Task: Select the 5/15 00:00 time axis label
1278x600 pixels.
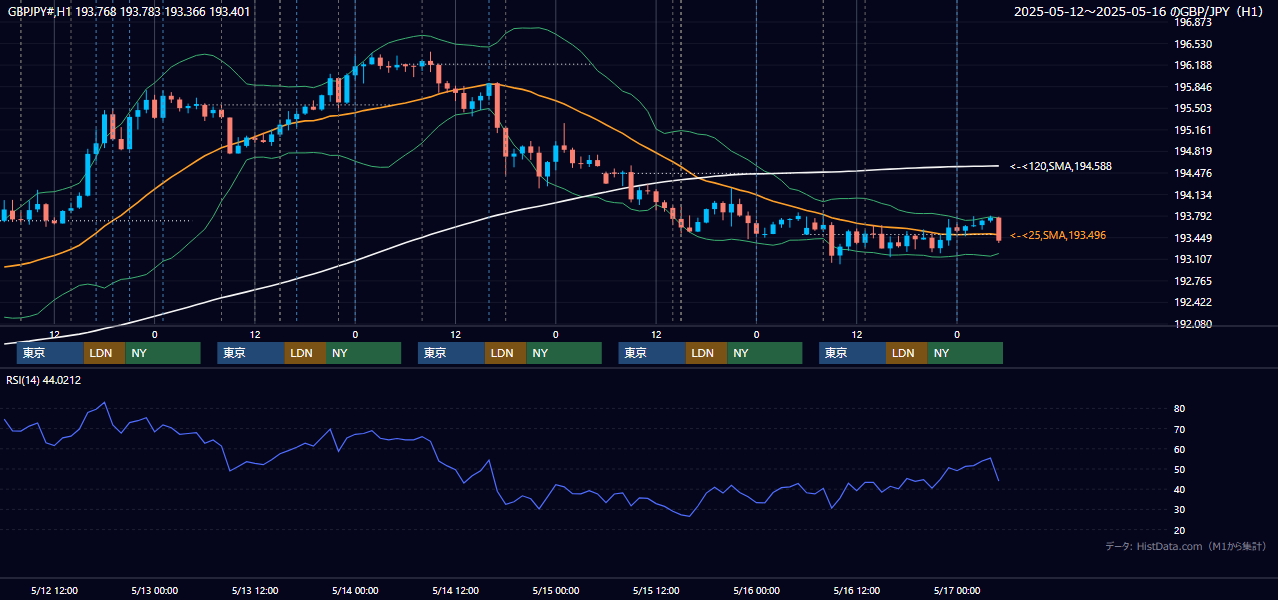Action: pos(556,591)
